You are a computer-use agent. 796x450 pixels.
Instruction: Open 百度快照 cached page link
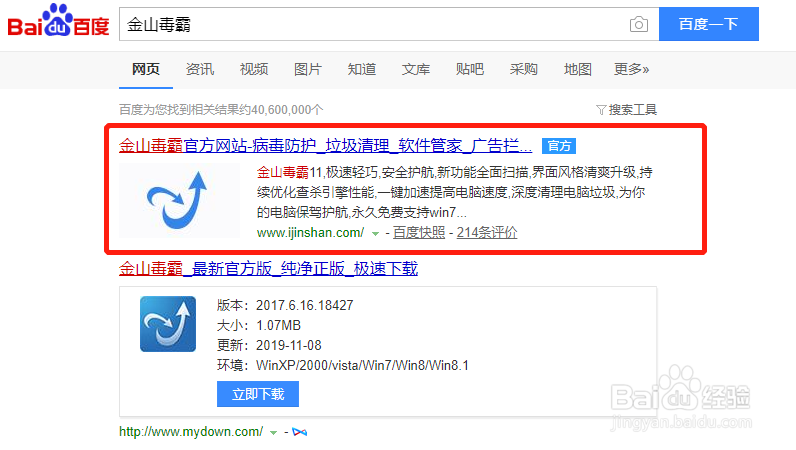(419, 233)
